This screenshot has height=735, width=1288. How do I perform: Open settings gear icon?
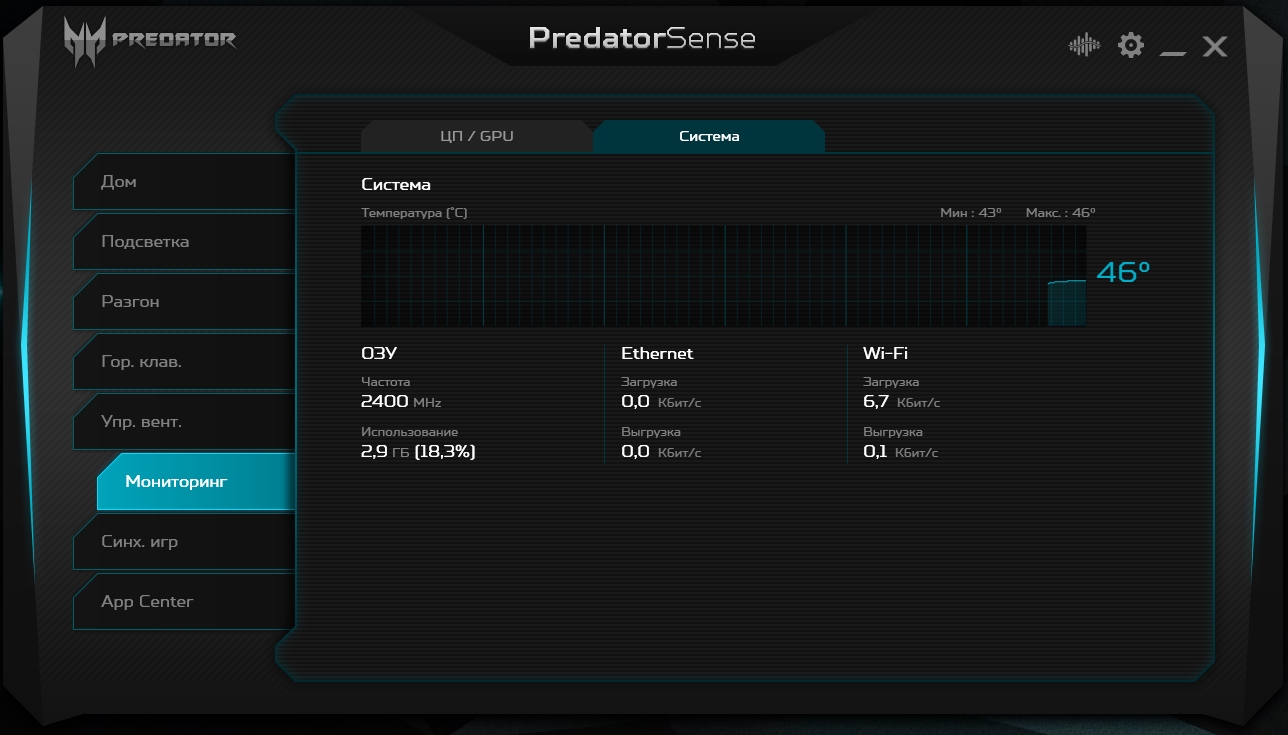tap(1131, 45)
